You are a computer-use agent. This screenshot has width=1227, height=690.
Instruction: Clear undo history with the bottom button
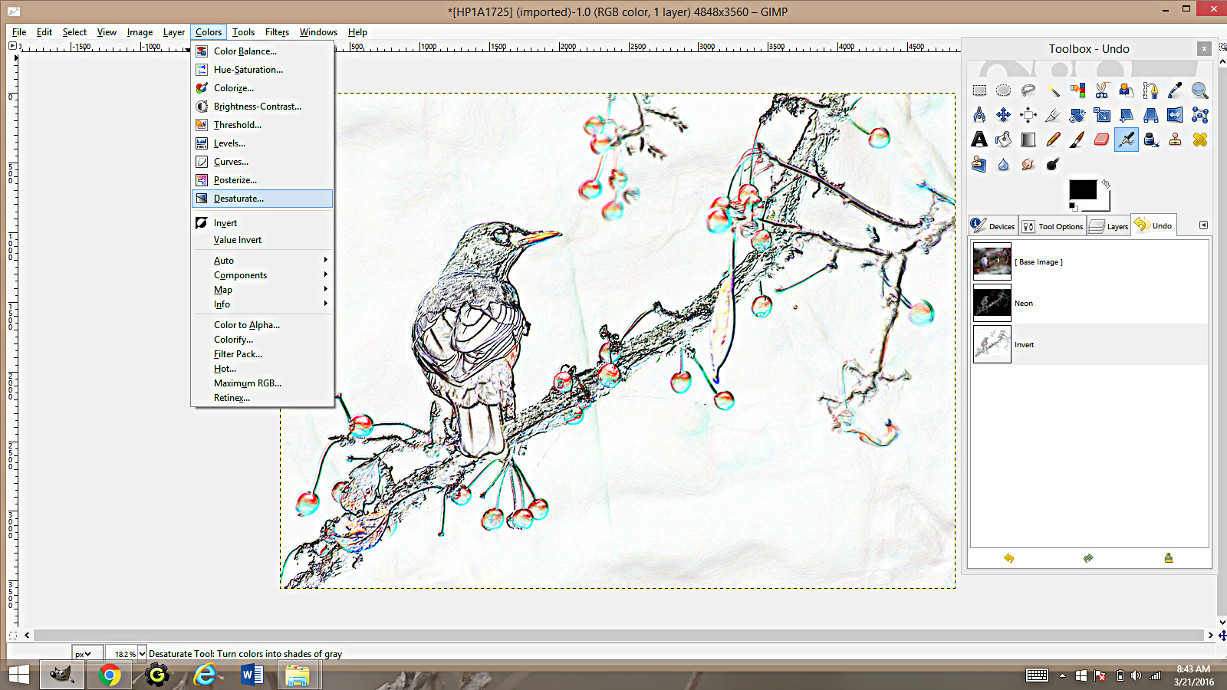1168,558
